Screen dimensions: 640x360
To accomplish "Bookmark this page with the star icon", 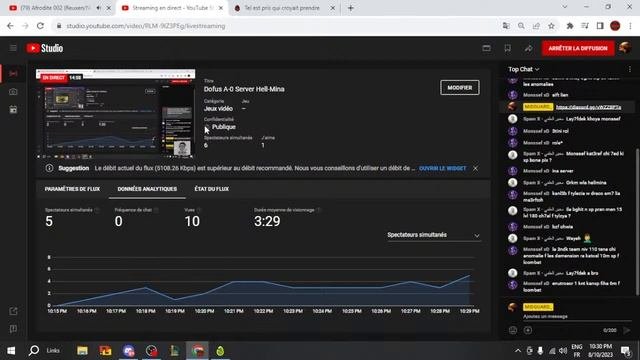I will [x=551, y=26].
